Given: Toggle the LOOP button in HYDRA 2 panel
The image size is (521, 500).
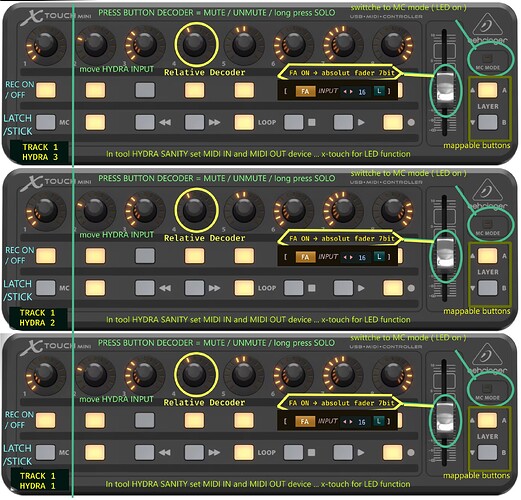Looking at the screenshot, I should (x=244, y=288).
